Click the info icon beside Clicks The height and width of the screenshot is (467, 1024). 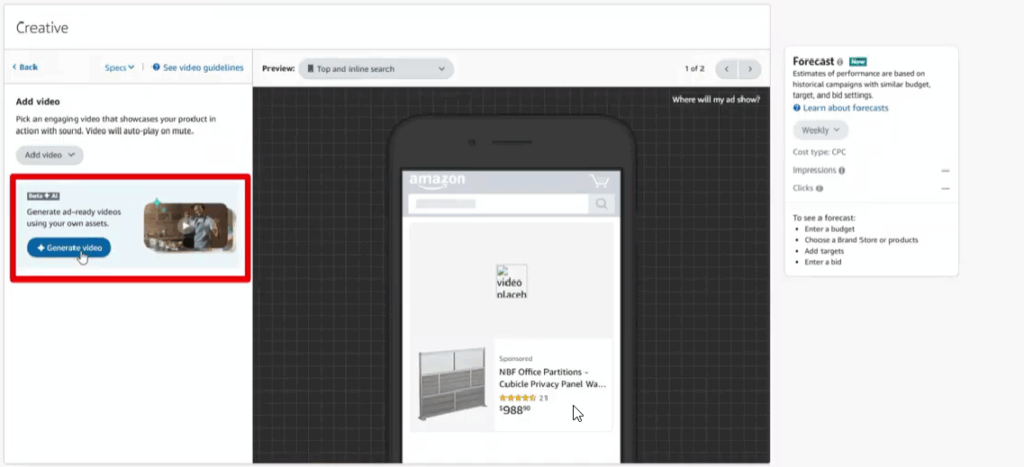(819, 188)
